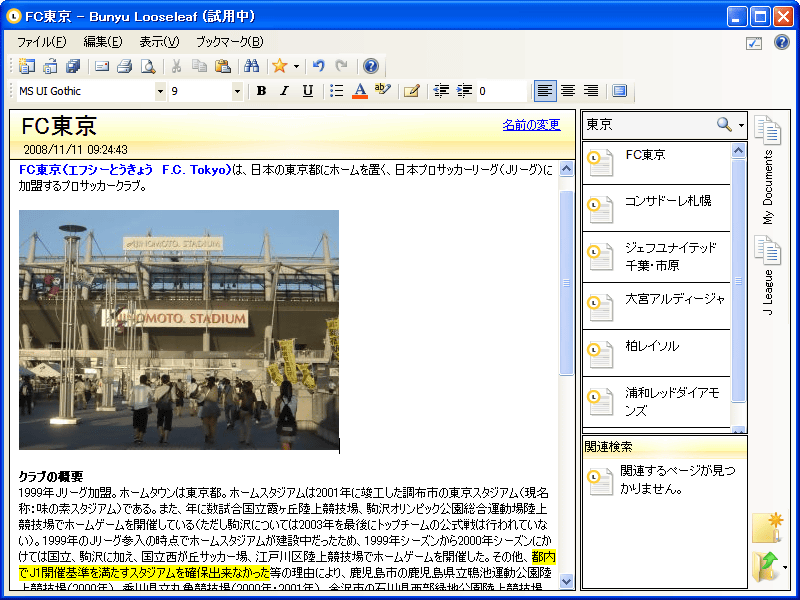Click the paste clipboard icon
Image resolution: width=800 pixels, height=600 pixels.
pos(222,66)
